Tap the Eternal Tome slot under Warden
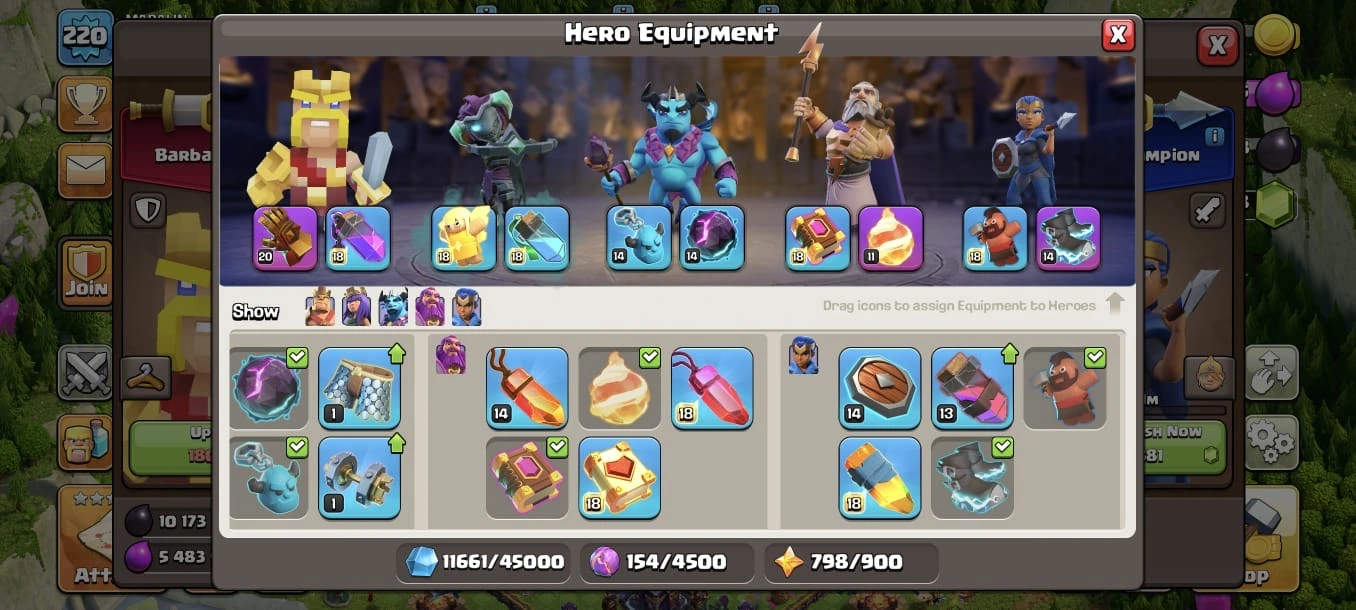1356x610 pixels. click(x=818, y=238)
